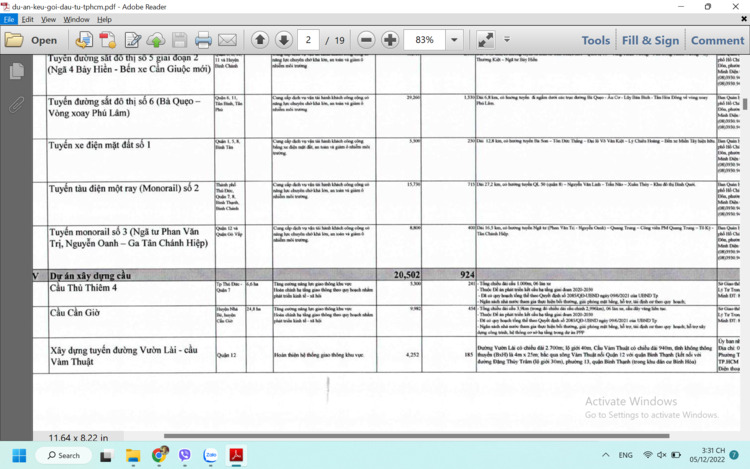Open File Explorer from taskbar
The width and height of the screenshot is (750, 469).
click(132, 456)
